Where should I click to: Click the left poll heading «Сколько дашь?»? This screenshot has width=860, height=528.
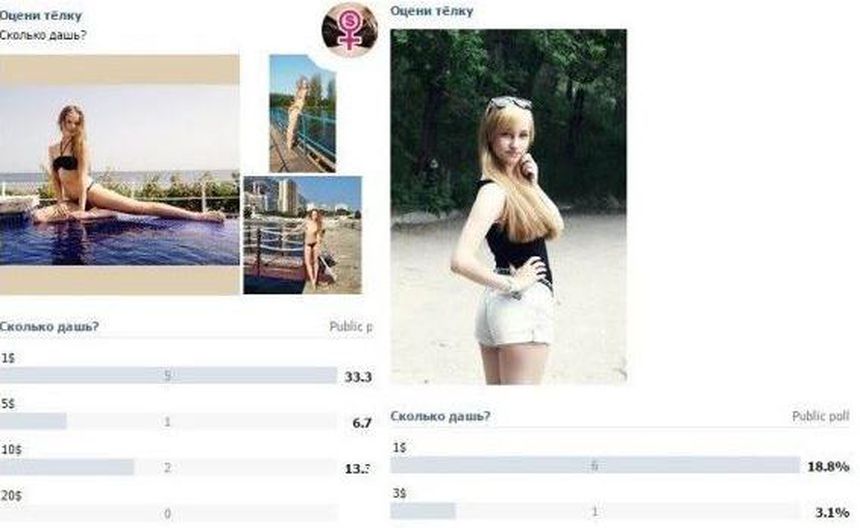[x=49, y=326]
